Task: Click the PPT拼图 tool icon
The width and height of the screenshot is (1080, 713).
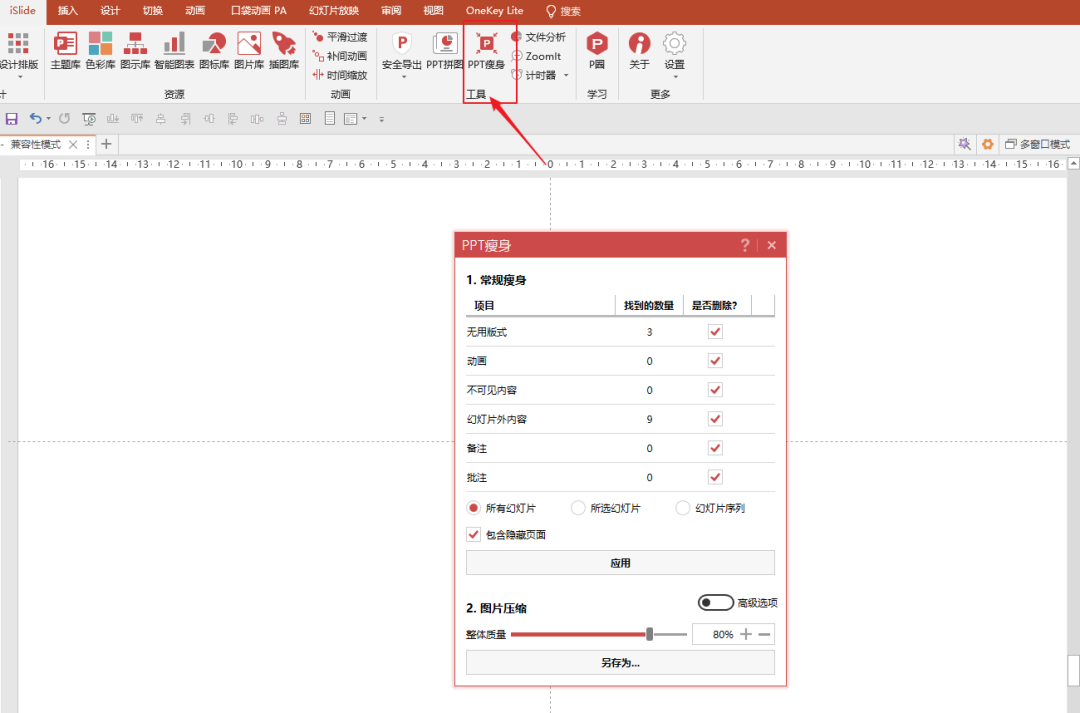Action: coord(445,50)
